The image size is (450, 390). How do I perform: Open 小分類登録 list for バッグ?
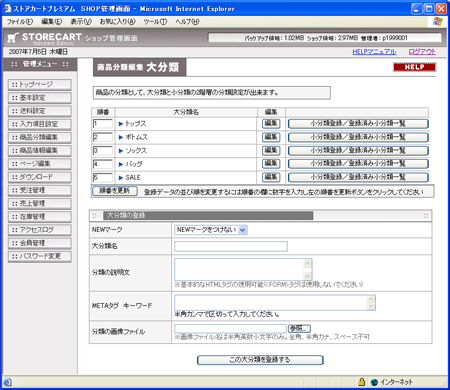point(358,164)
